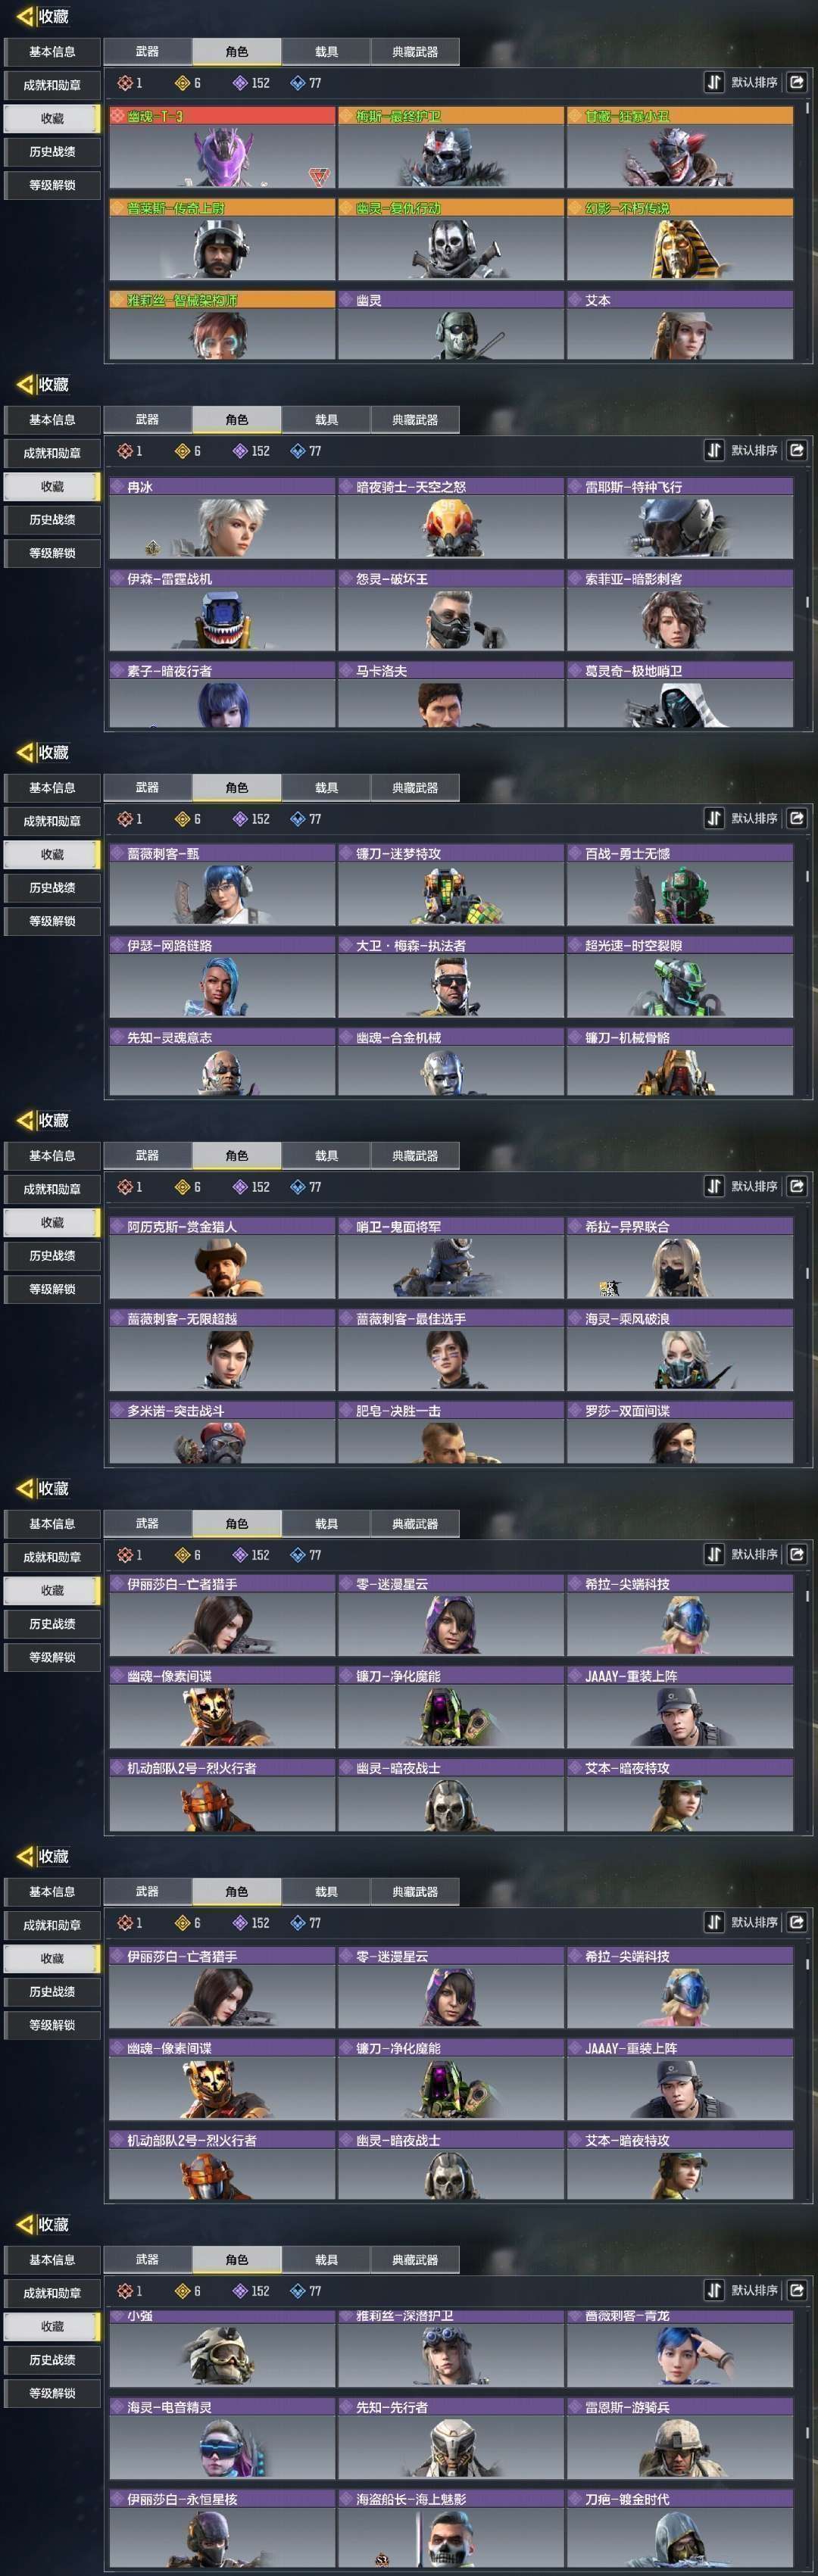Click the share icon above 雷耶斯-特种飞行 card

click(x=797, y=450)
